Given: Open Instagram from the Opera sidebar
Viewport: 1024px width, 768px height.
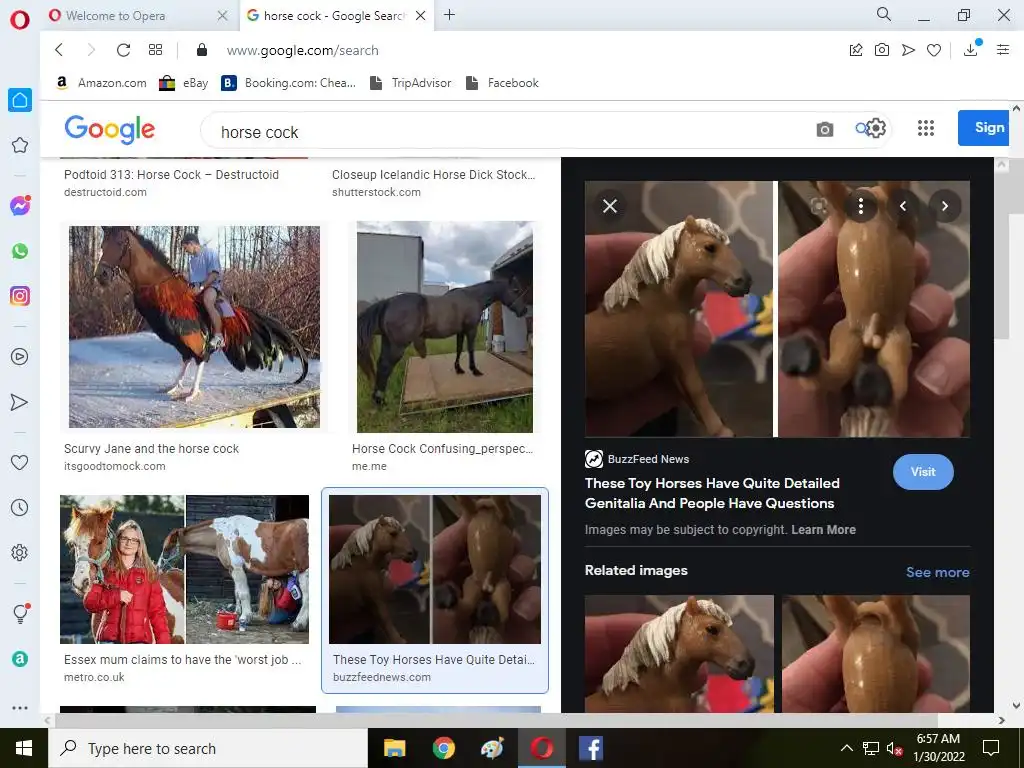Looking at the screenshot, I should click(x=20, y=296).
